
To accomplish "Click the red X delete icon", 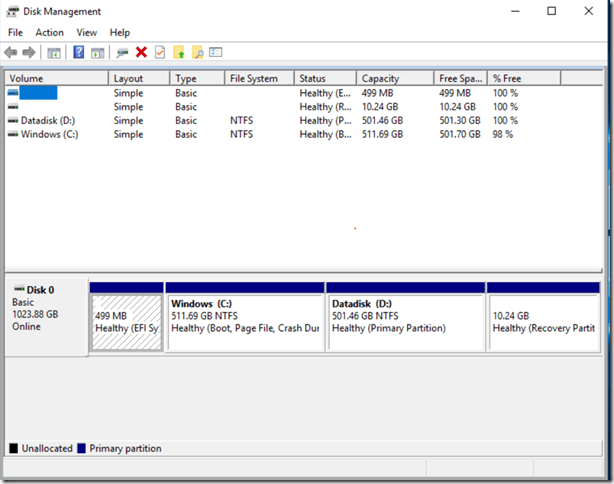I will tap(141, 52).
